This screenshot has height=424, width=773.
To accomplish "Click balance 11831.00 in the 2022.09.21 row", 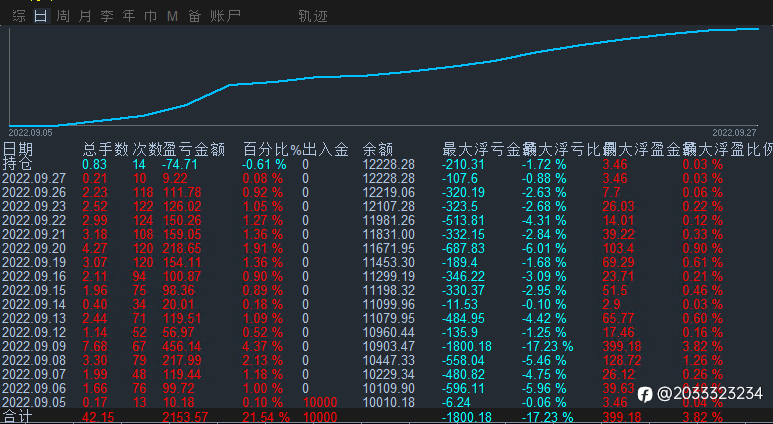I will click(x=388, y=234).
